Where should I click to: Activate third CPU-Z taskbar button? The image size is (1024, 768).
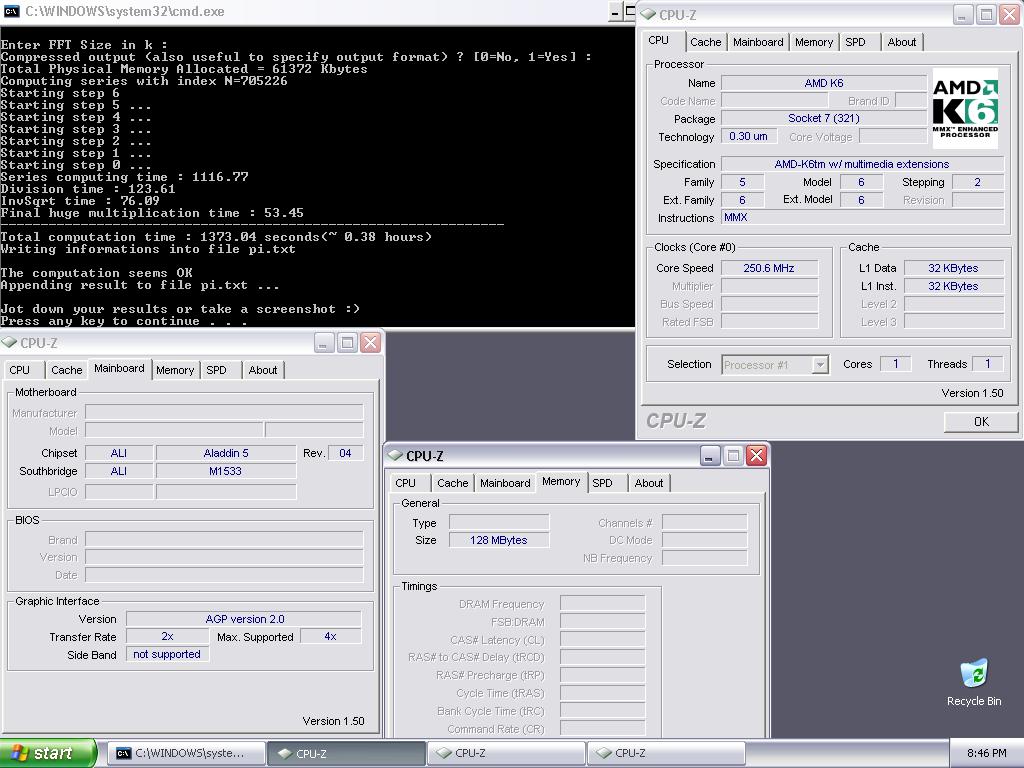[x=666, y=753]
